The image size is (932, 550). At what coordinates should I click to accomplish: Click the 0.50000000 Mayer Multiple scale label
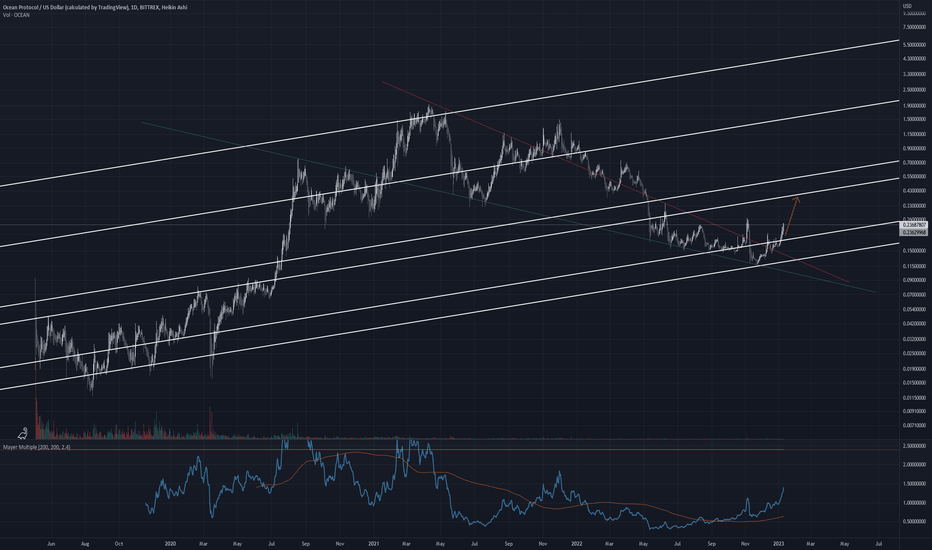pos(914,522)
